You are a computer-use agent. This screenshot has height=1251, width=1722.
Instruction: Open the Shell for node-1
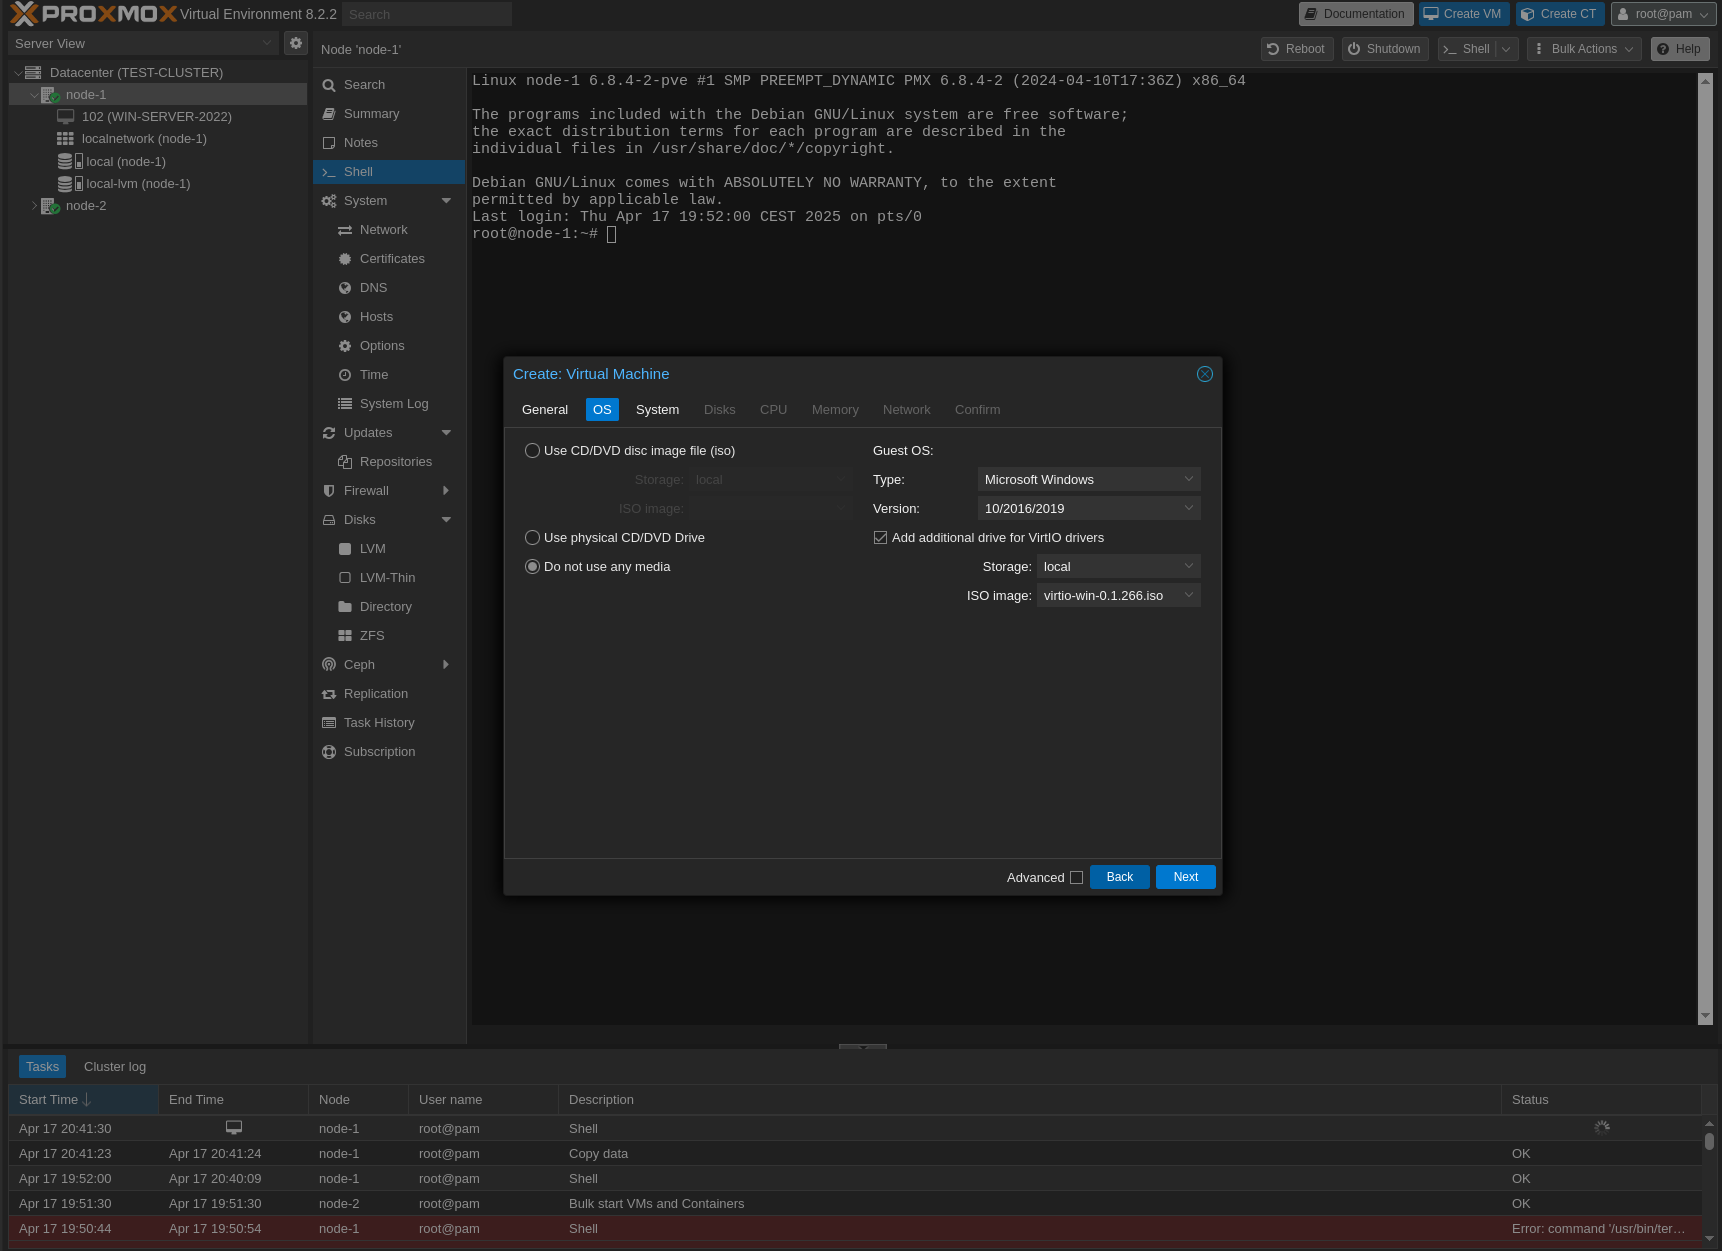click(x=357, y=171)
